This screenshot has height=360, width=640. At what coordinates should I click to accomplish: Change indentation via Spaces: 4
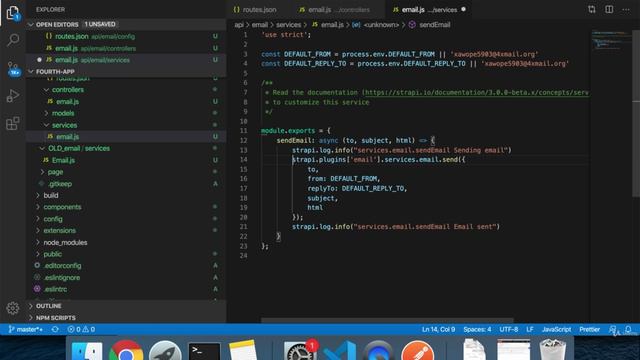pos(477,329)
